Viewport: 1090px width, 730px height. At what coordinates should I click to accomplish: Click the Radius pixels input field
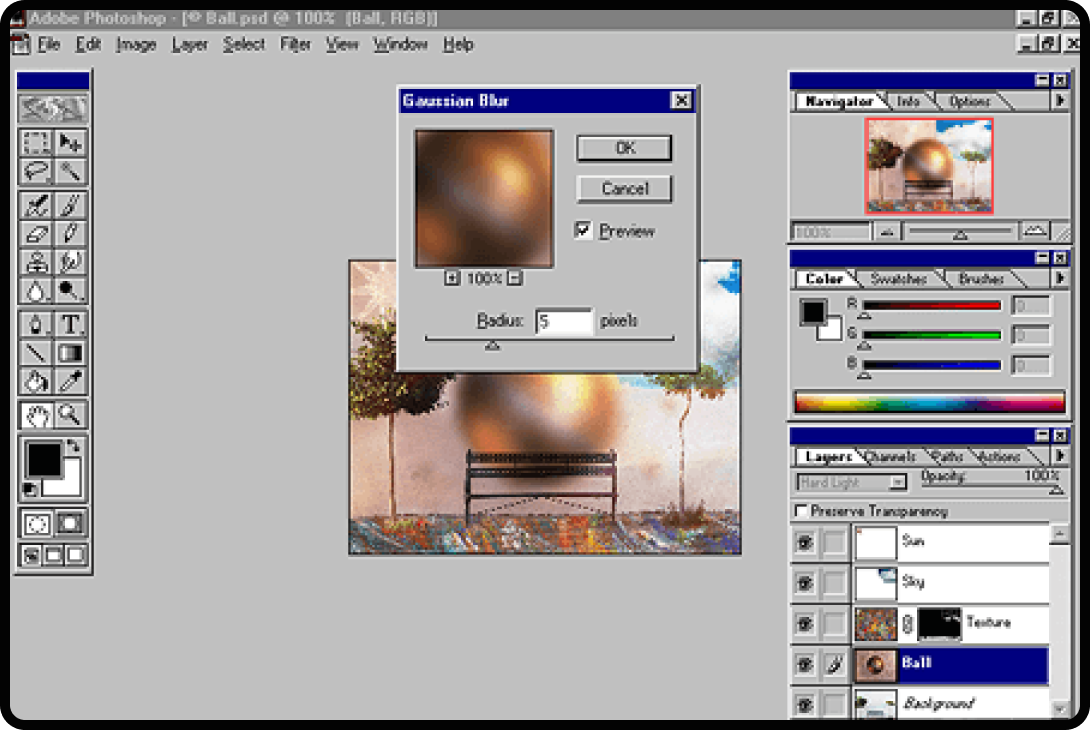tap(563, 321)
